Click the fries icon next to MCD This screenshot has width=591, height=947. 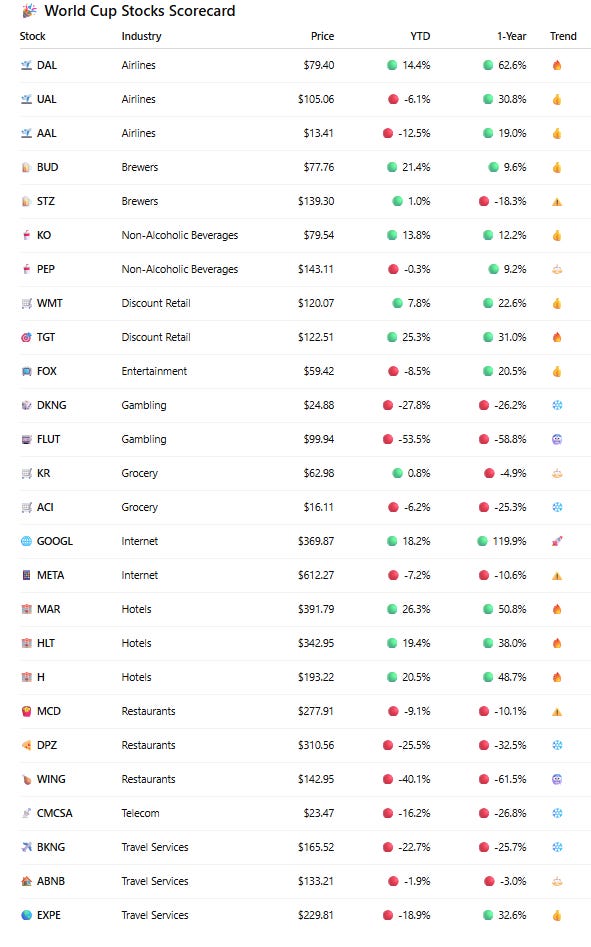point(27,711)
